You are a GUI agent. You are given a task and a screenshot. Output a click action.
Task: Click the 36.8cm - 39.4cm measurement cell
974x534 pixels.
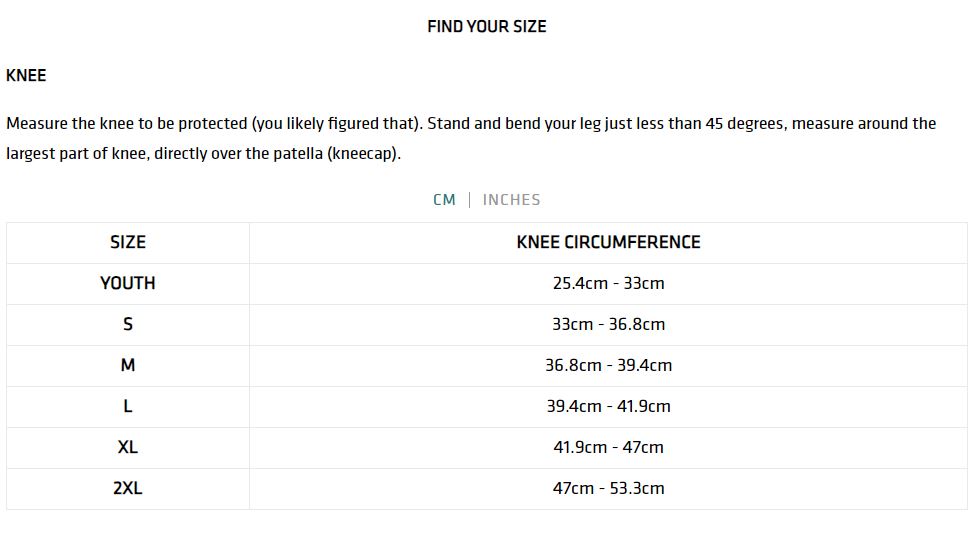[608, 365]
